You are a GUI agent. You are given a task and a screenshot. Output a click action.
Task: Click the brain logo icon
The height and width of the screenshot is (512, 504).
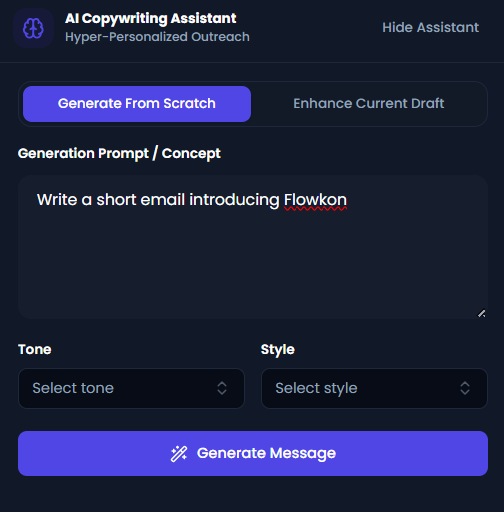pos(33,28)
